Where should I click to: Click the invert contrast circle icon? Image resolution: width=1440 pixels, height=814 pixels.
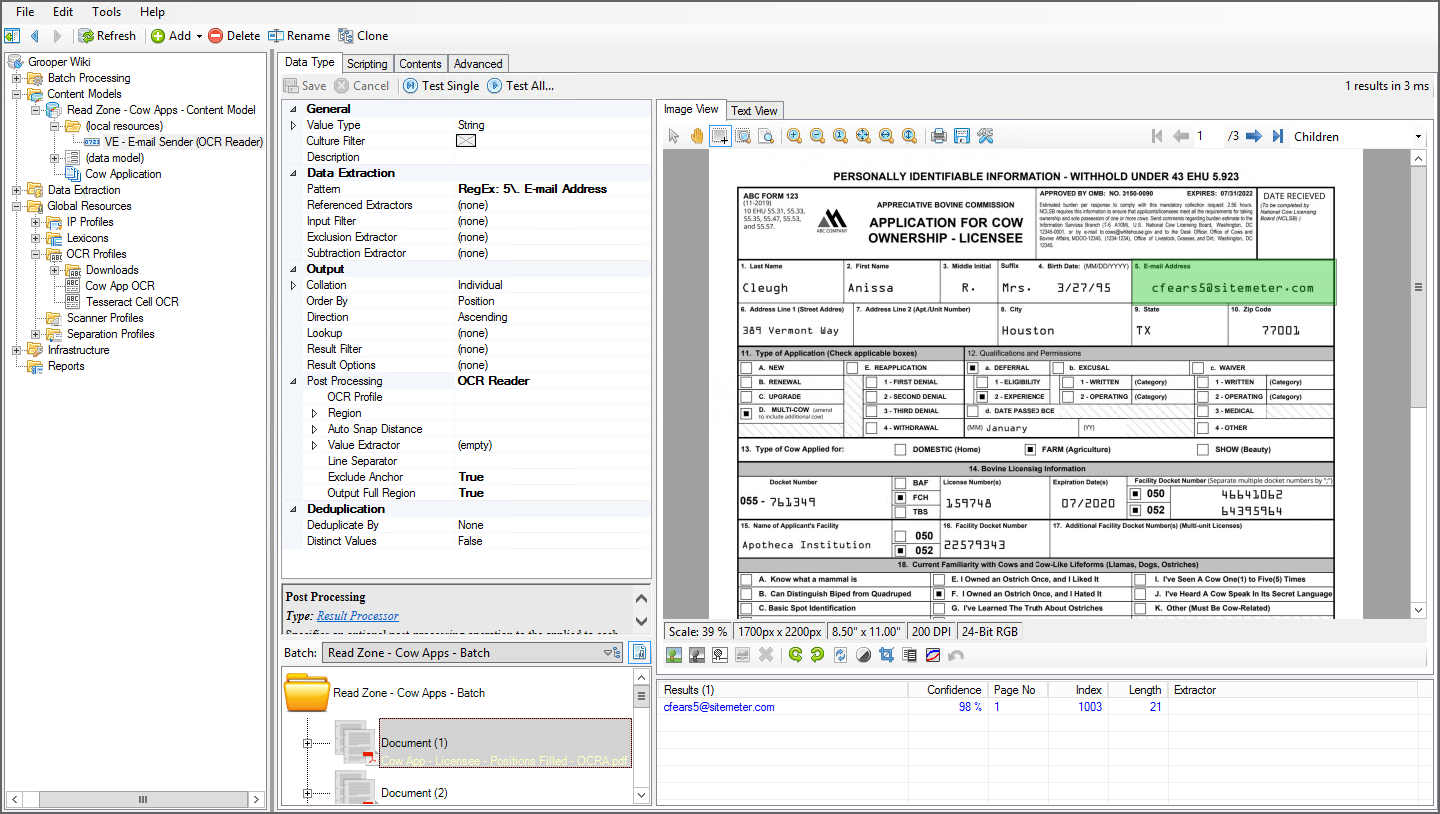point(863,655)
